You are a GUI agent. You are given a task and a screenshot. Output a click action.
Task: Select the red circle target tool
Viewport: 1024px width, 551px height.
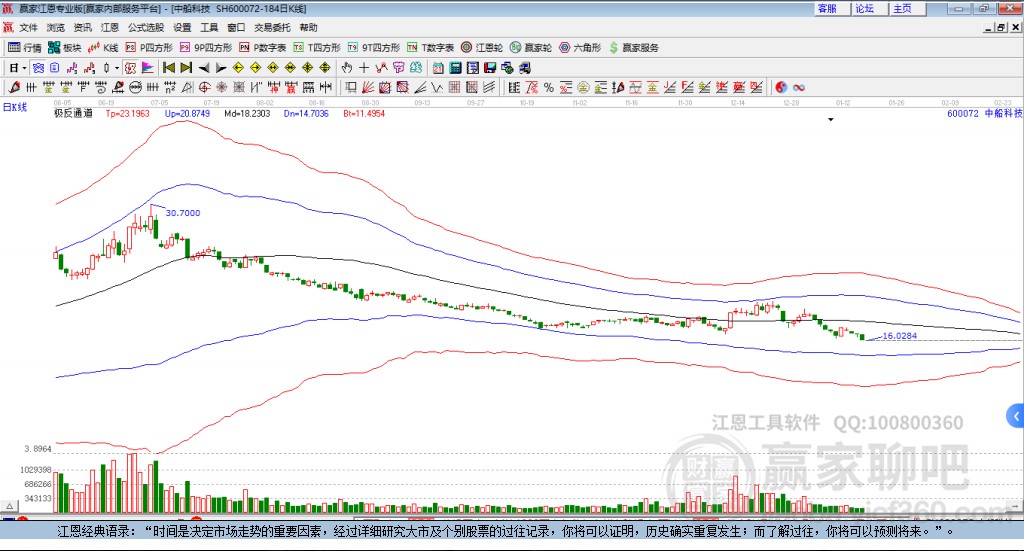pos(204,87)
